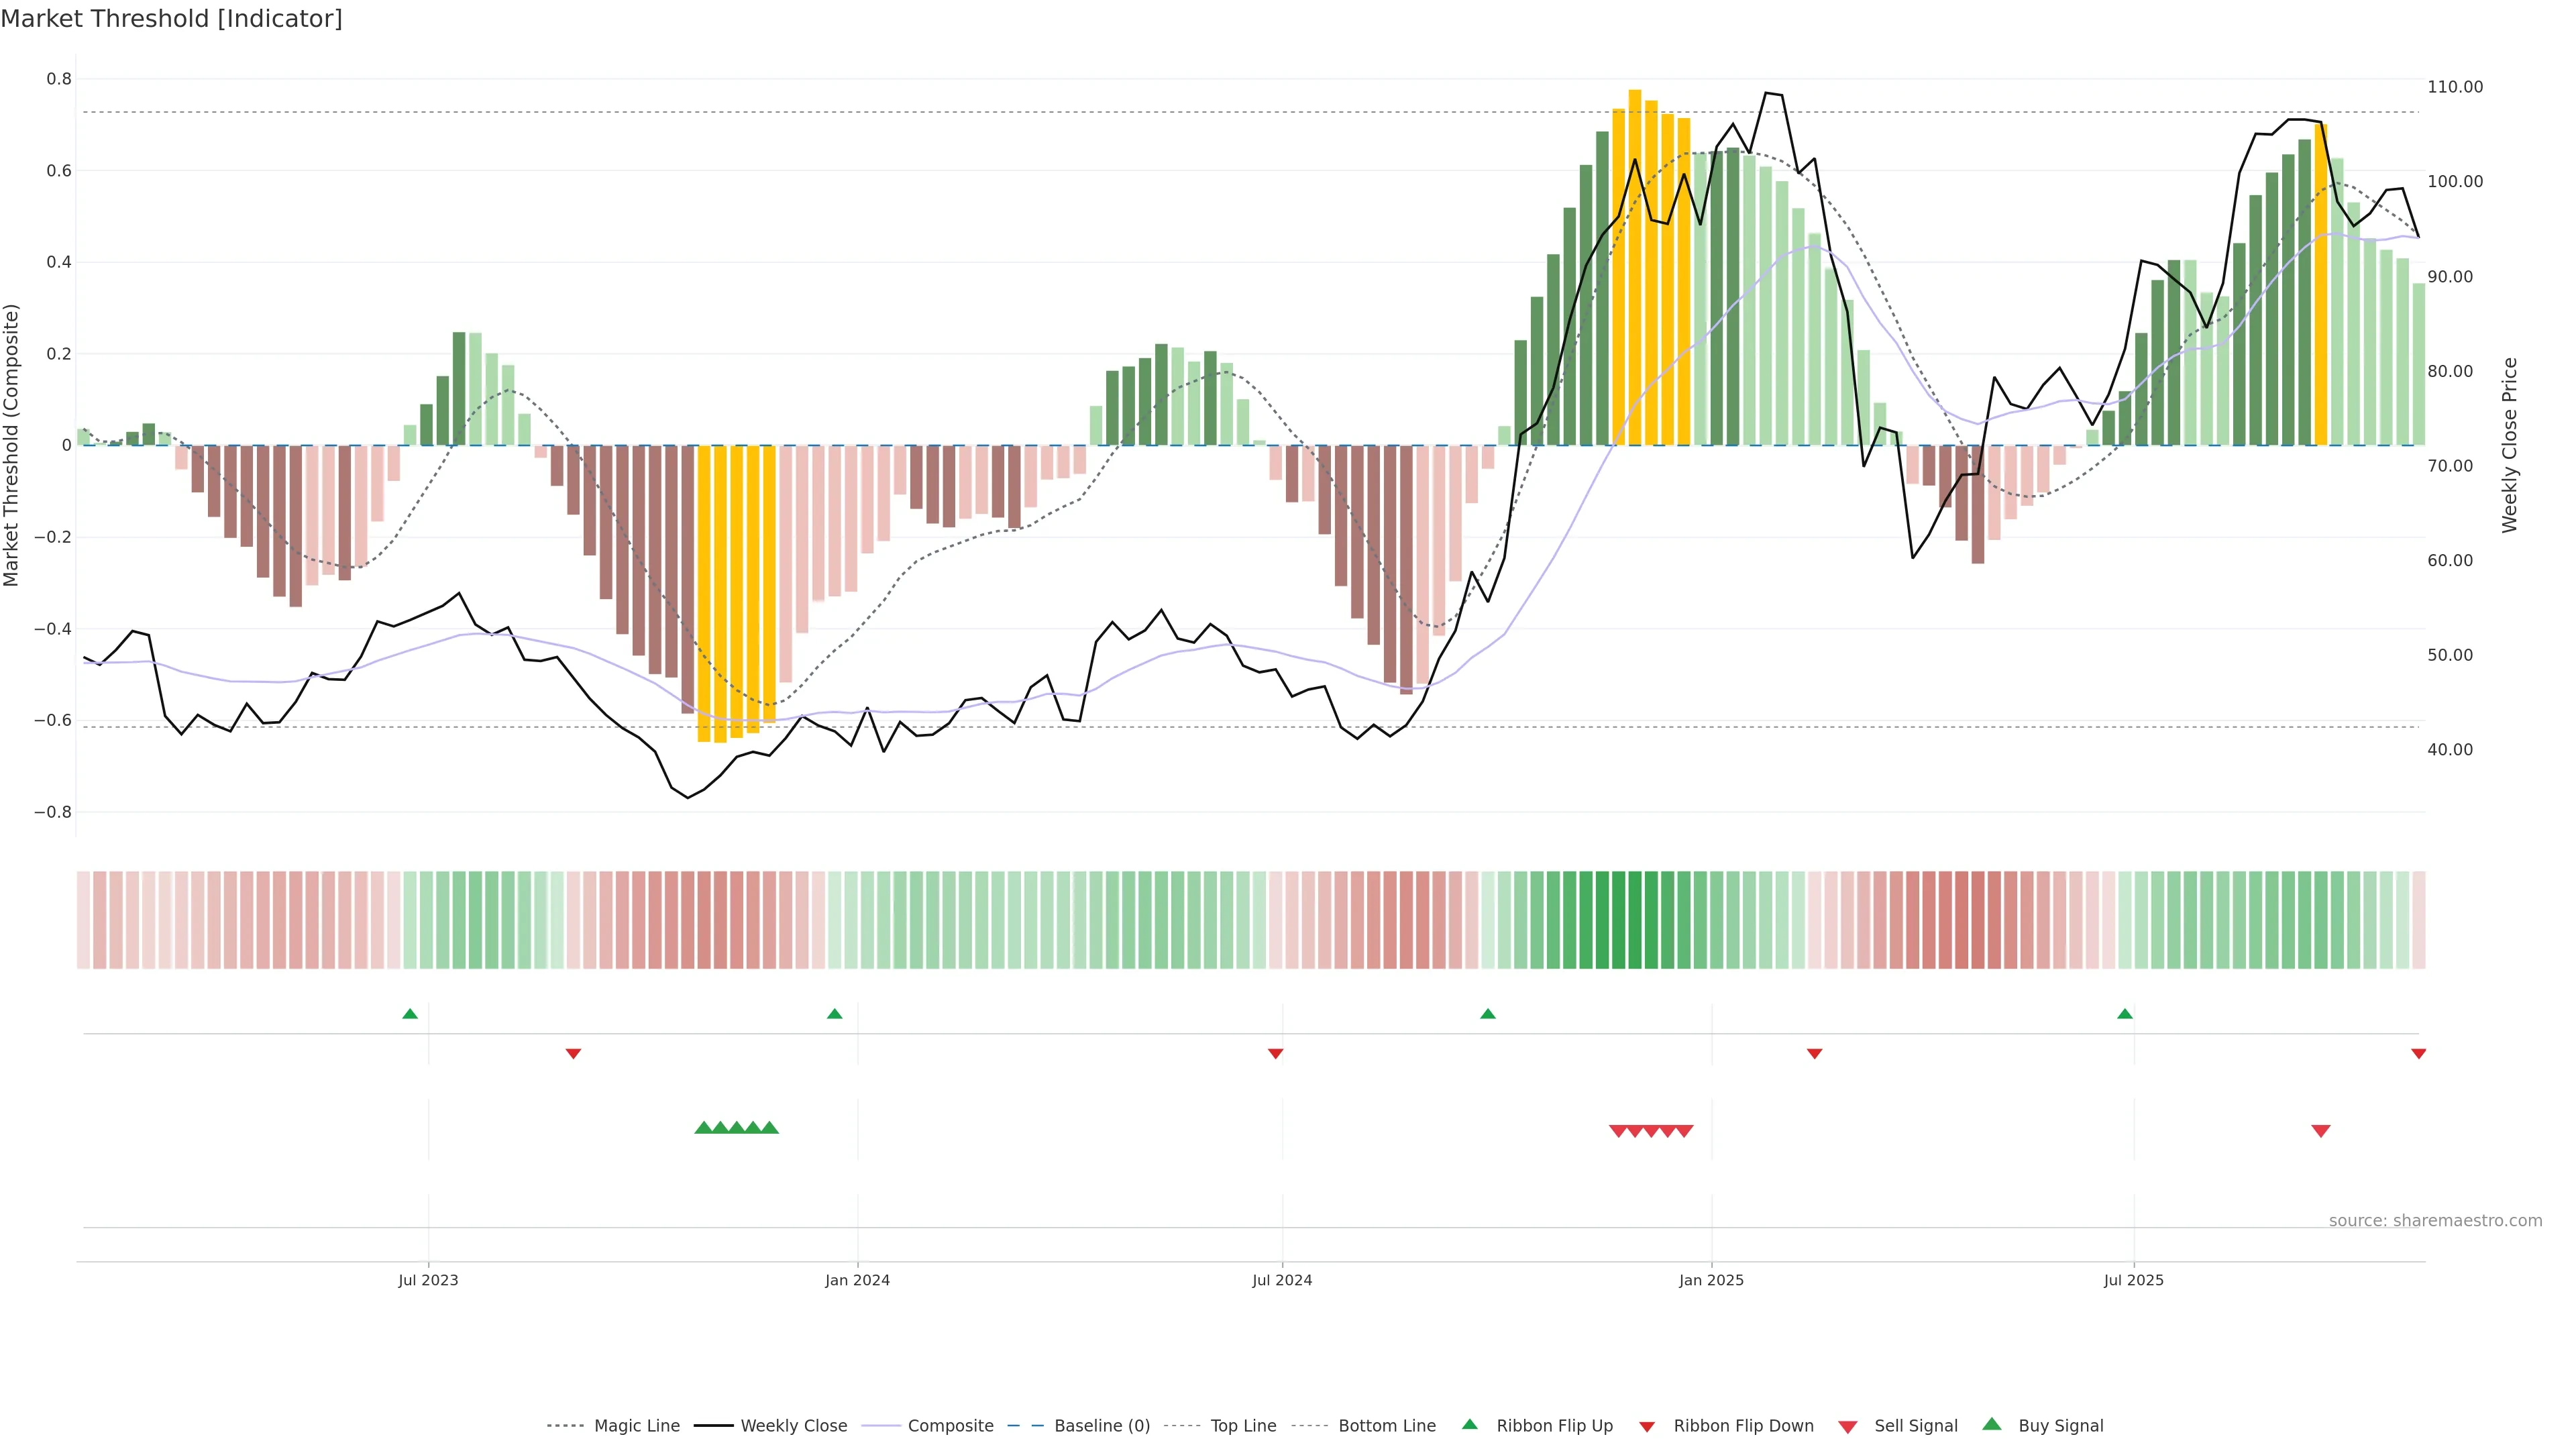The width and height of the screenshot is (2576, 1449).
Task: Click the Market Threshold [Indicator] chart title
Action: (171, 19)
